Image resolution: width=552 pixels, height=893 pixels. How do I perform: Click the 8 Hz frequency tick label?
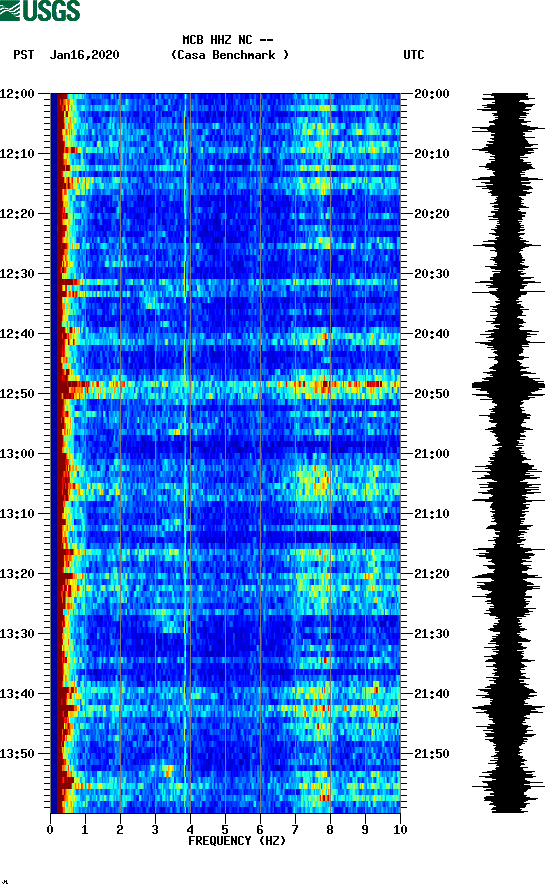pos(330,830)
